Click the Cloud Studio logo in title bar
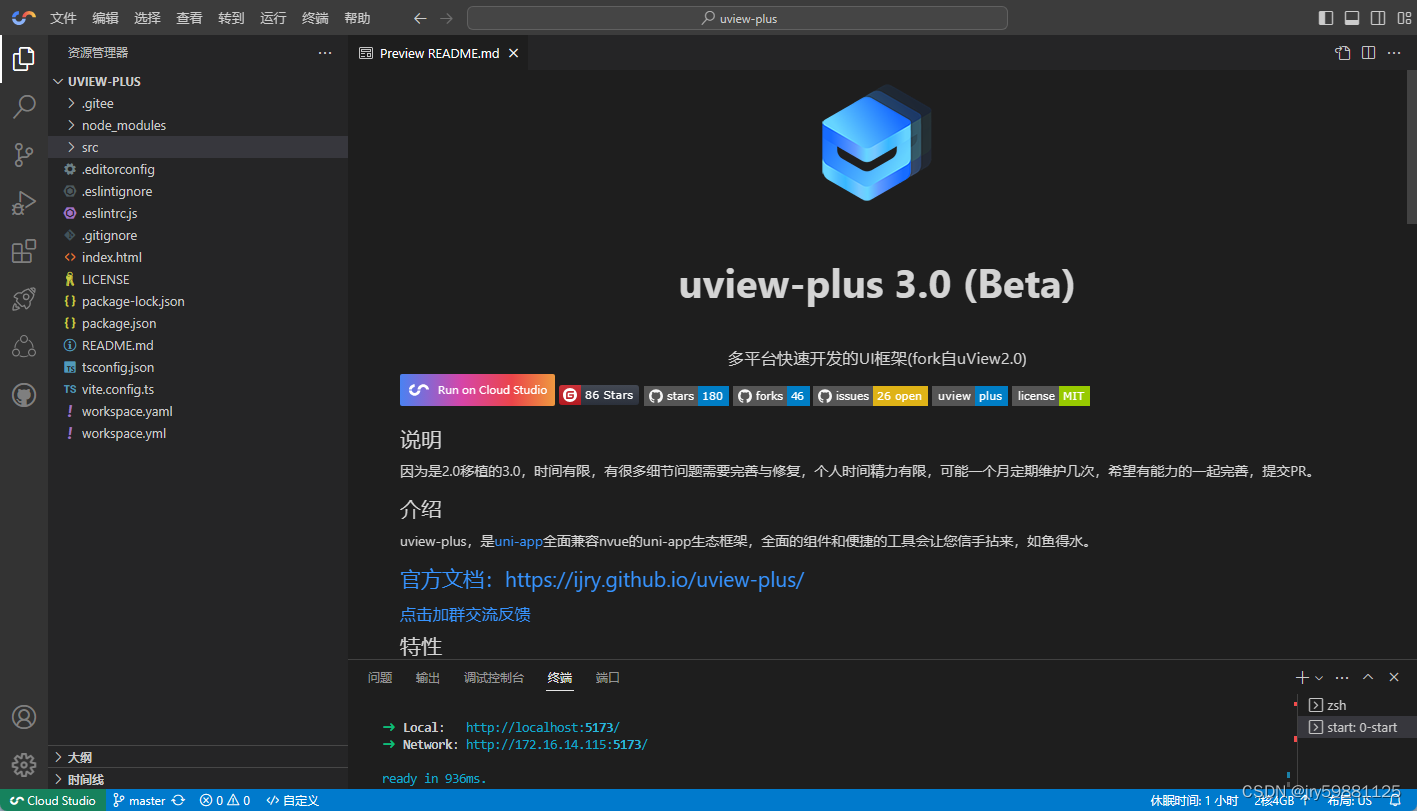This screenshot has width=1417, height=811. point(24,18)
